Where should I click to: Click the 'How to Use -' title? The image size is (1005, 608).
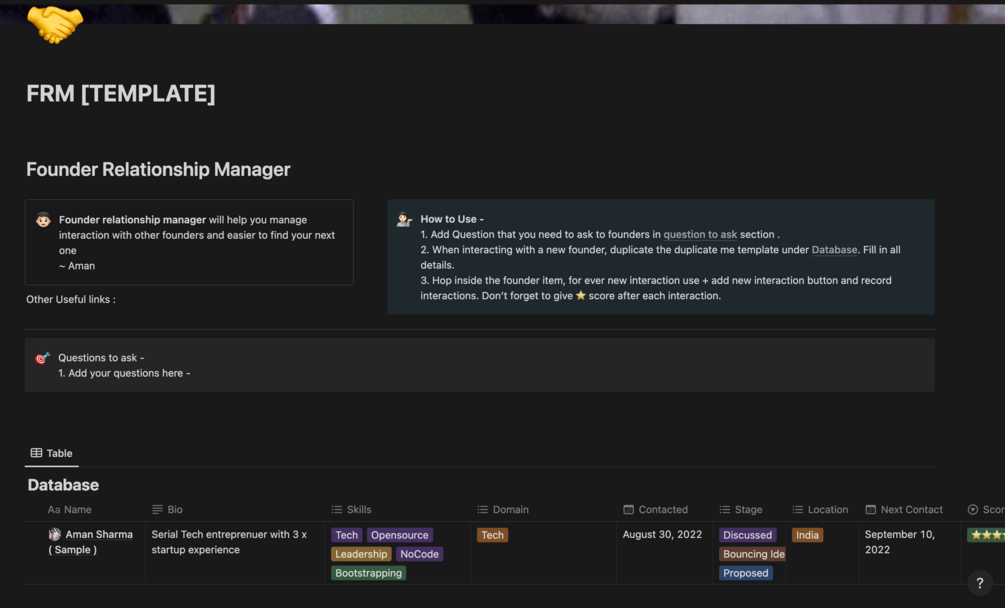452,219
